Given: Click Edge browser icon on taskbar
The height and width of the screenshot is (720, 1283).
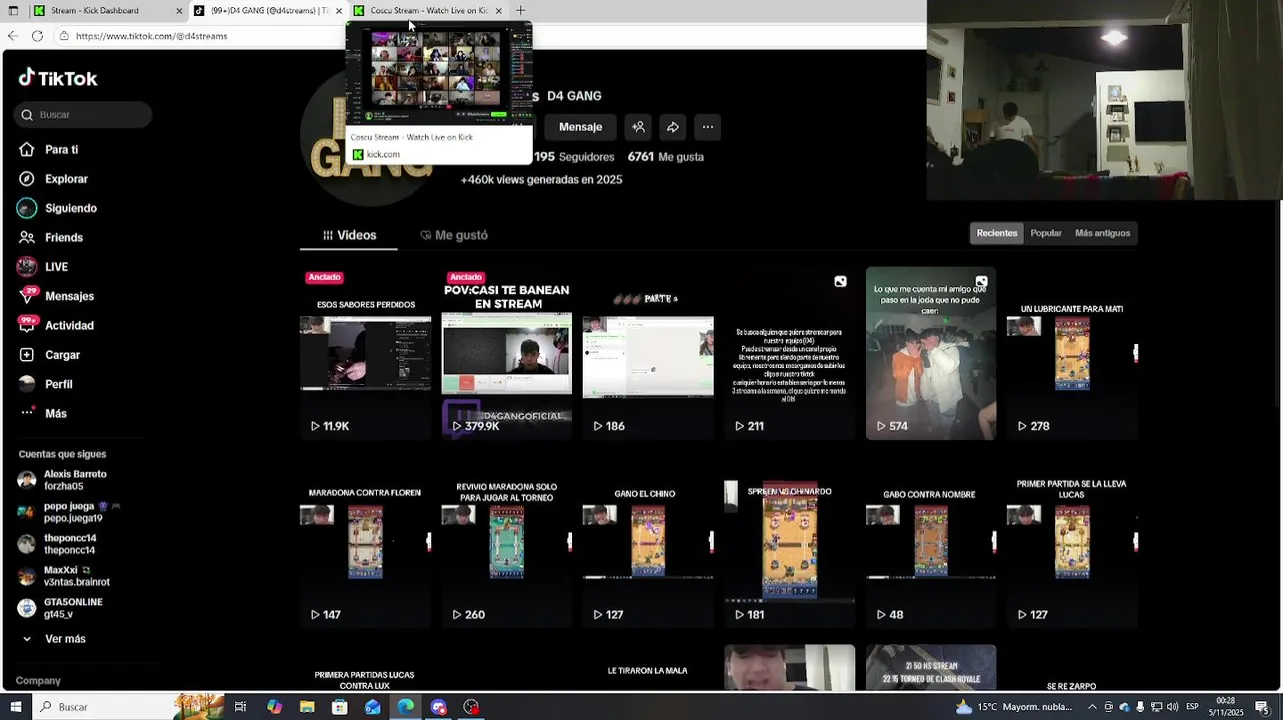Looking at the screenshot, I should point(405,707).
